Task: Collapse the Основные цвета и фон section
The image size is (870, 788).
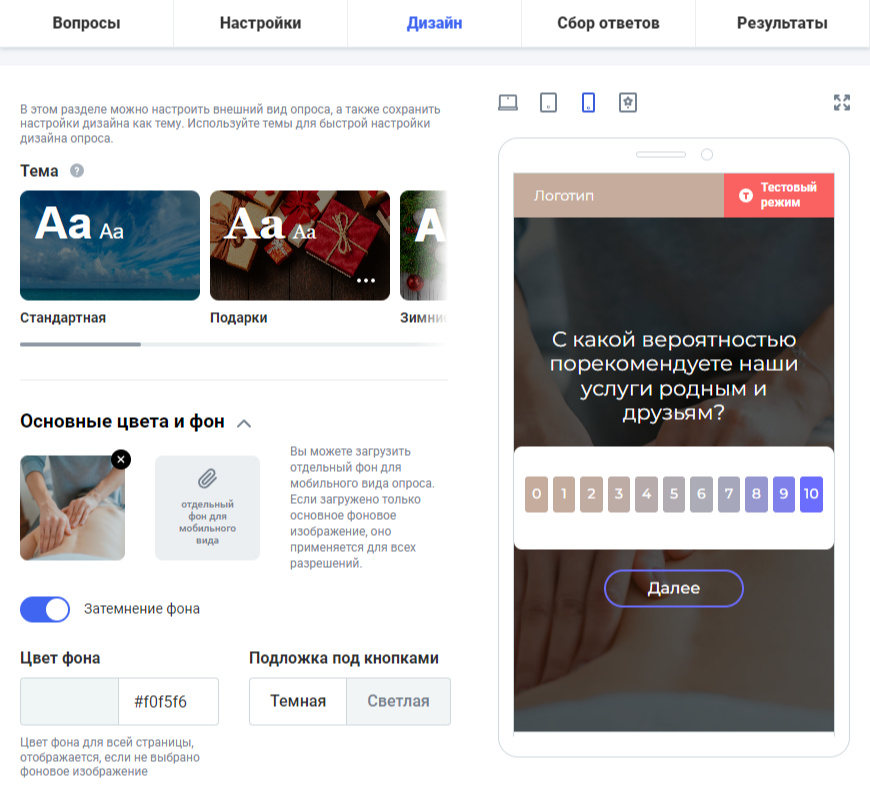Action: 244,424
